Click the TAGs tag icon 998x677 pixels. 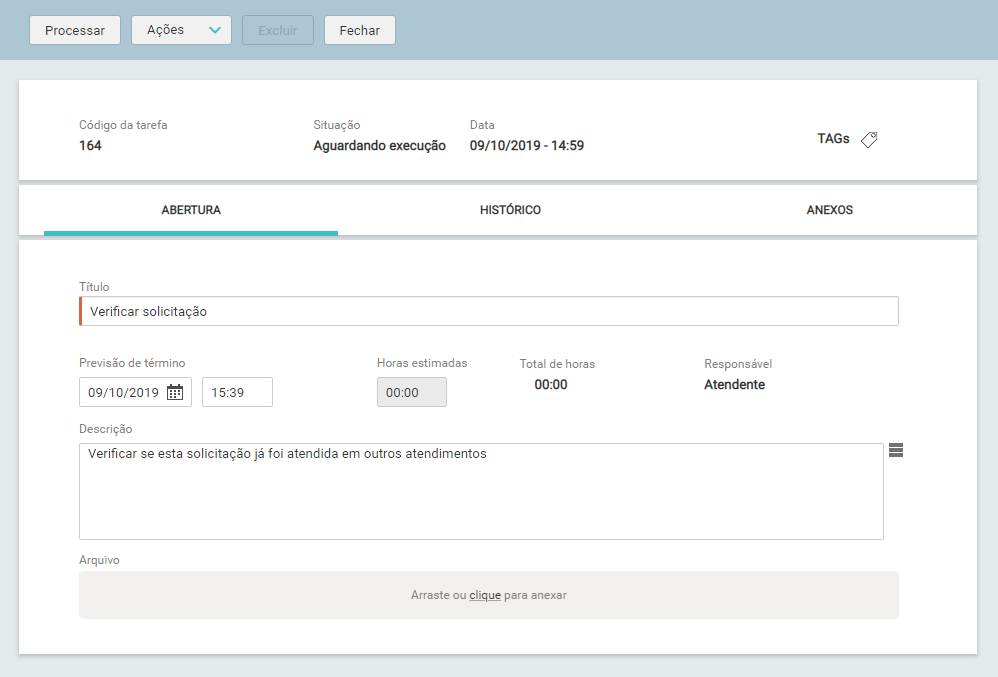(x=869, y=139)
